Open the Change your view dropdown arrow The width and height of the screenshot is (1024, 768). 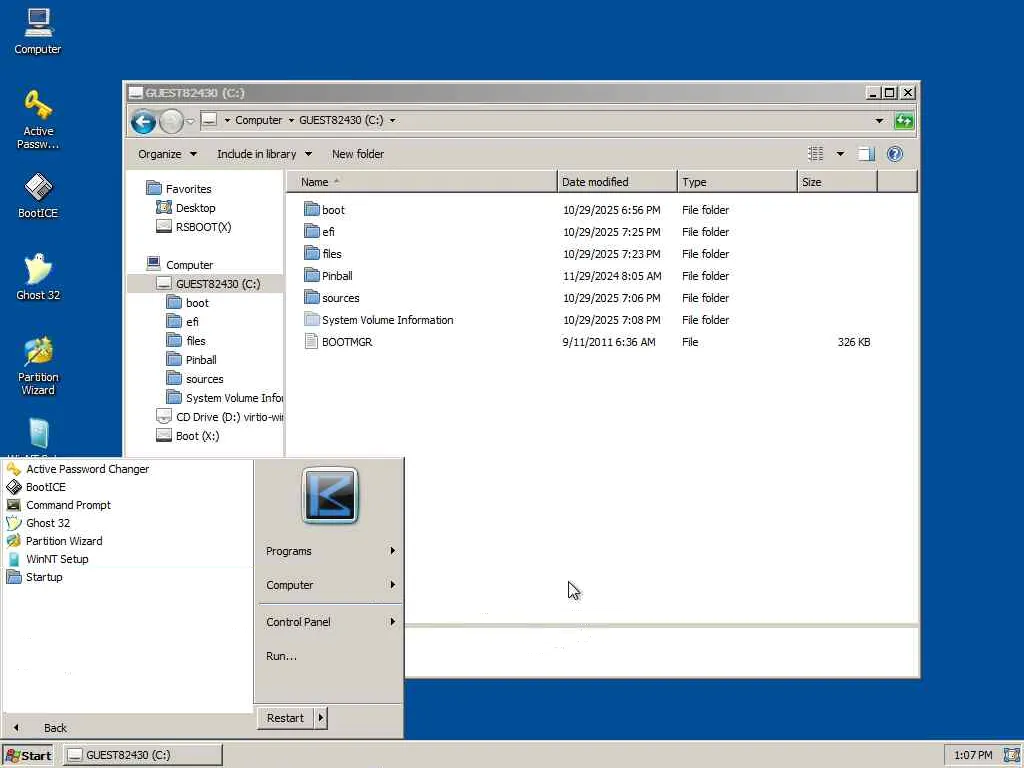coord(840,154)
